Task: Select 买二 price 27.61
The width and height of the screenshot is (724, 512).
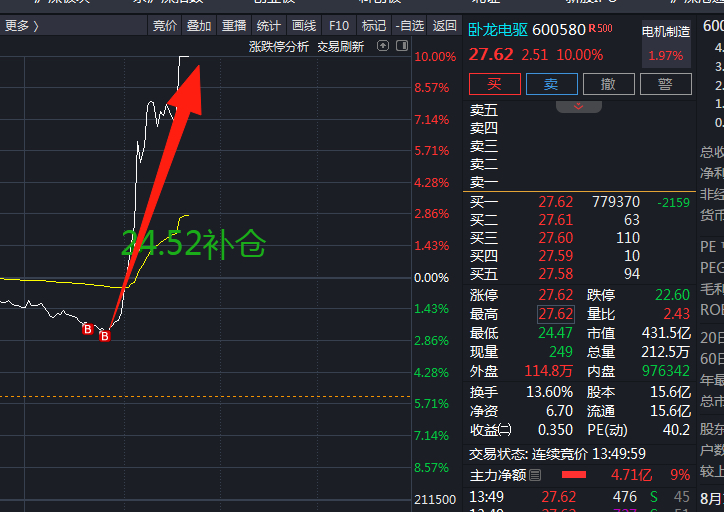Action: tap(555, 220)
